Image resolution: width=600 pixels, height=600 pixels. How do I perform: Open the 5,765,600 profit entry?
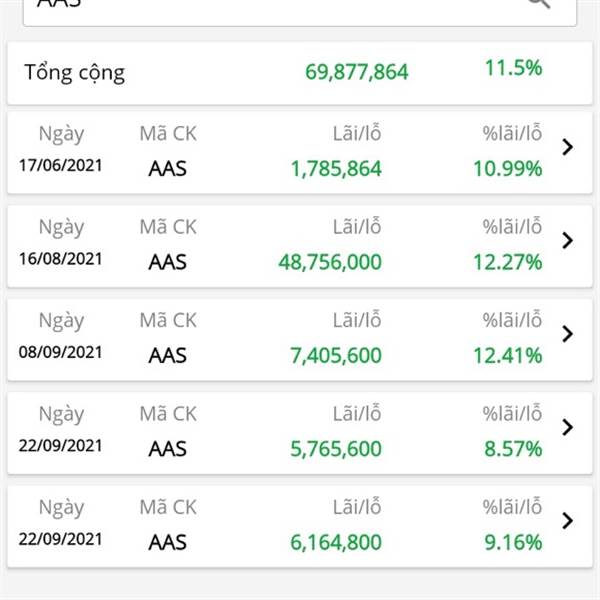click(336, 449)
